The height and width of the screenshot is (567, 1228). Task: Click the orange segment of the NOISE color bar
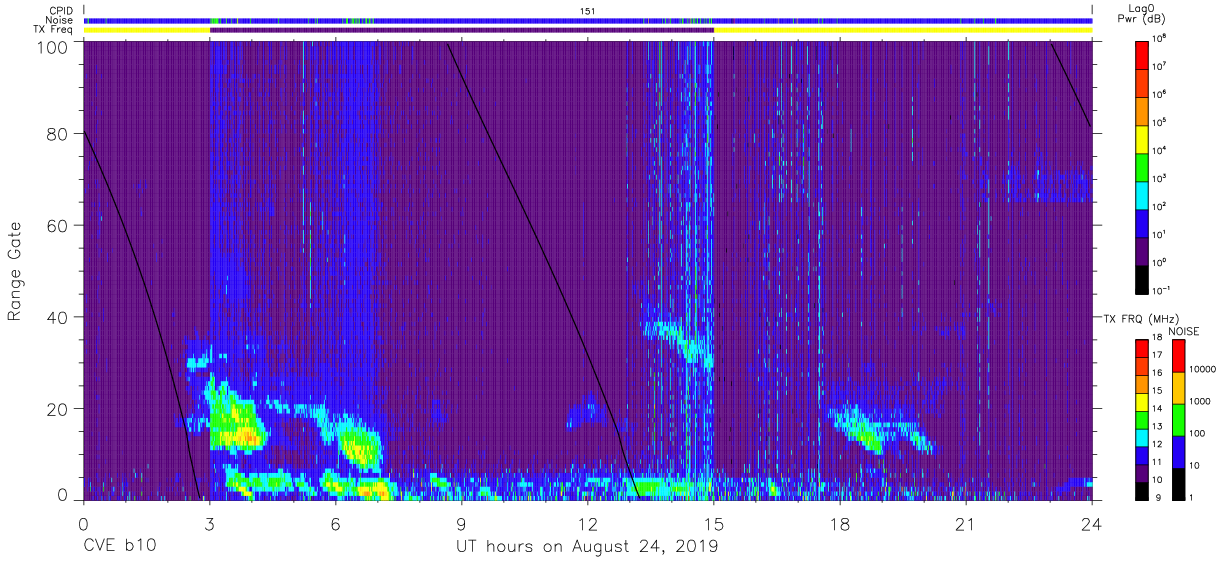coord(1177,388)
